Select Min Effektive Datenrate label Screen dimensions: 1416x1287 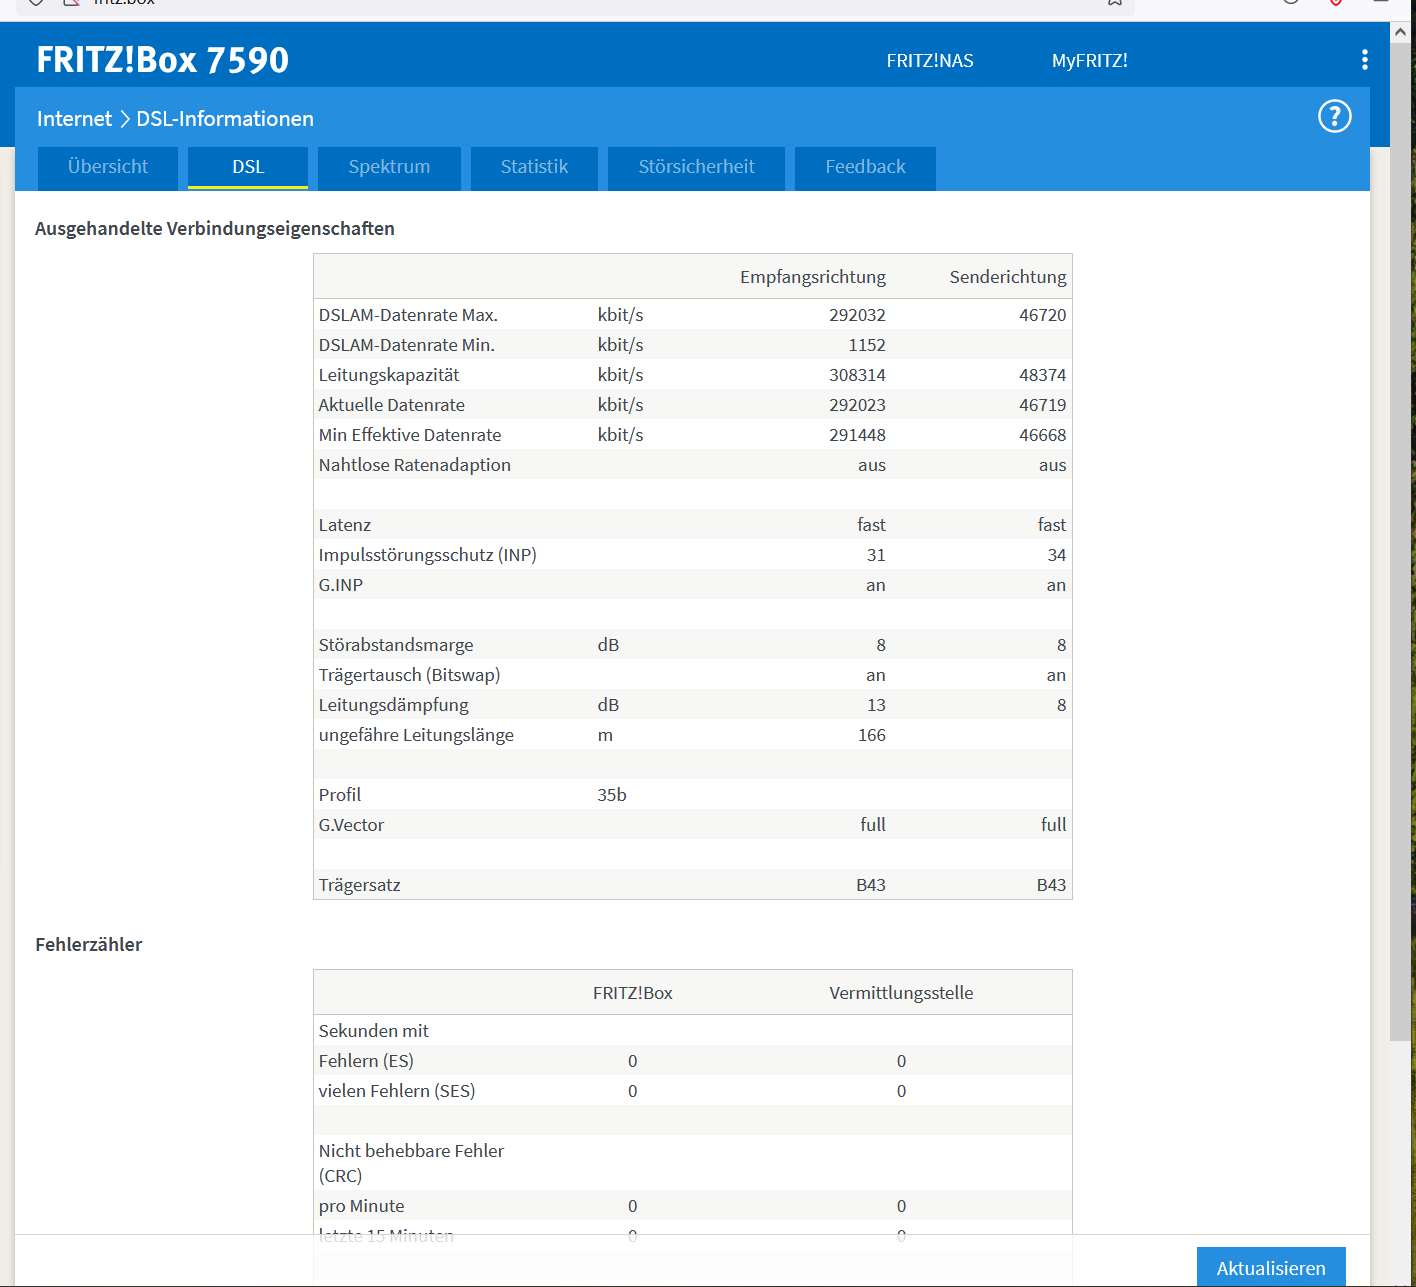410,435
